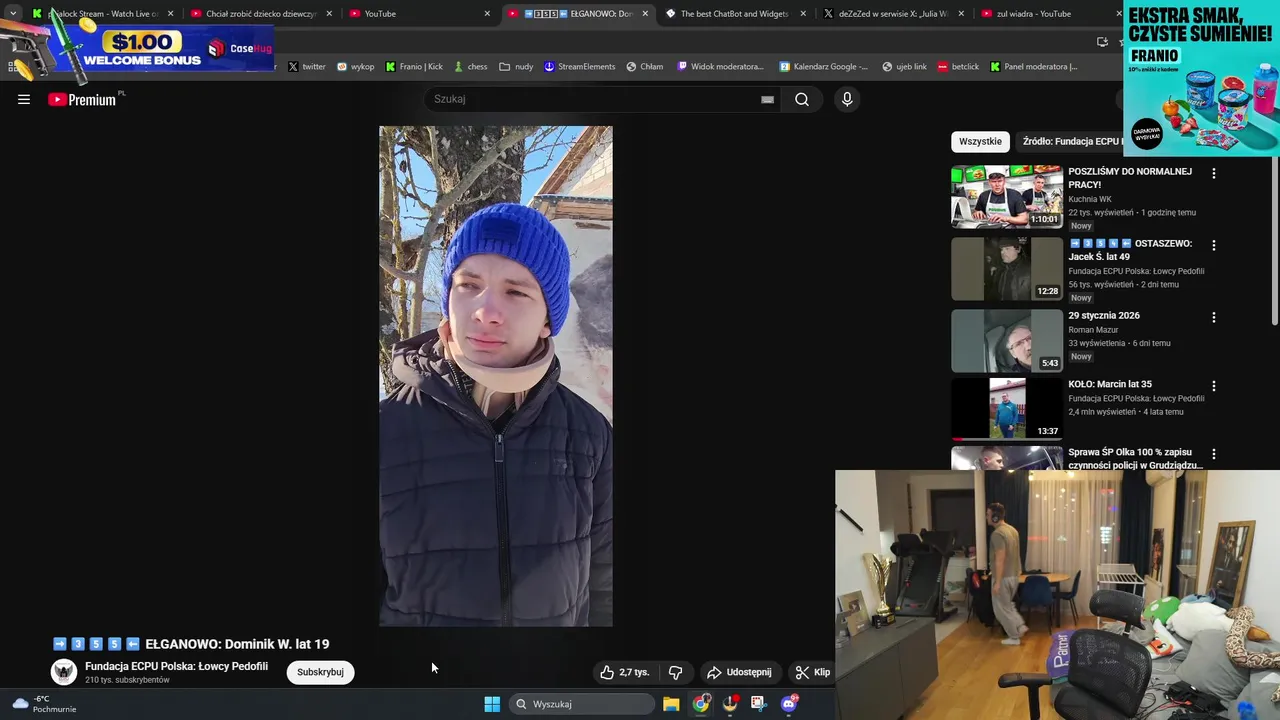This screenshot has height=720, width=1280.
Task: Open the Franio | Kick bookmark
Action: 414,67
